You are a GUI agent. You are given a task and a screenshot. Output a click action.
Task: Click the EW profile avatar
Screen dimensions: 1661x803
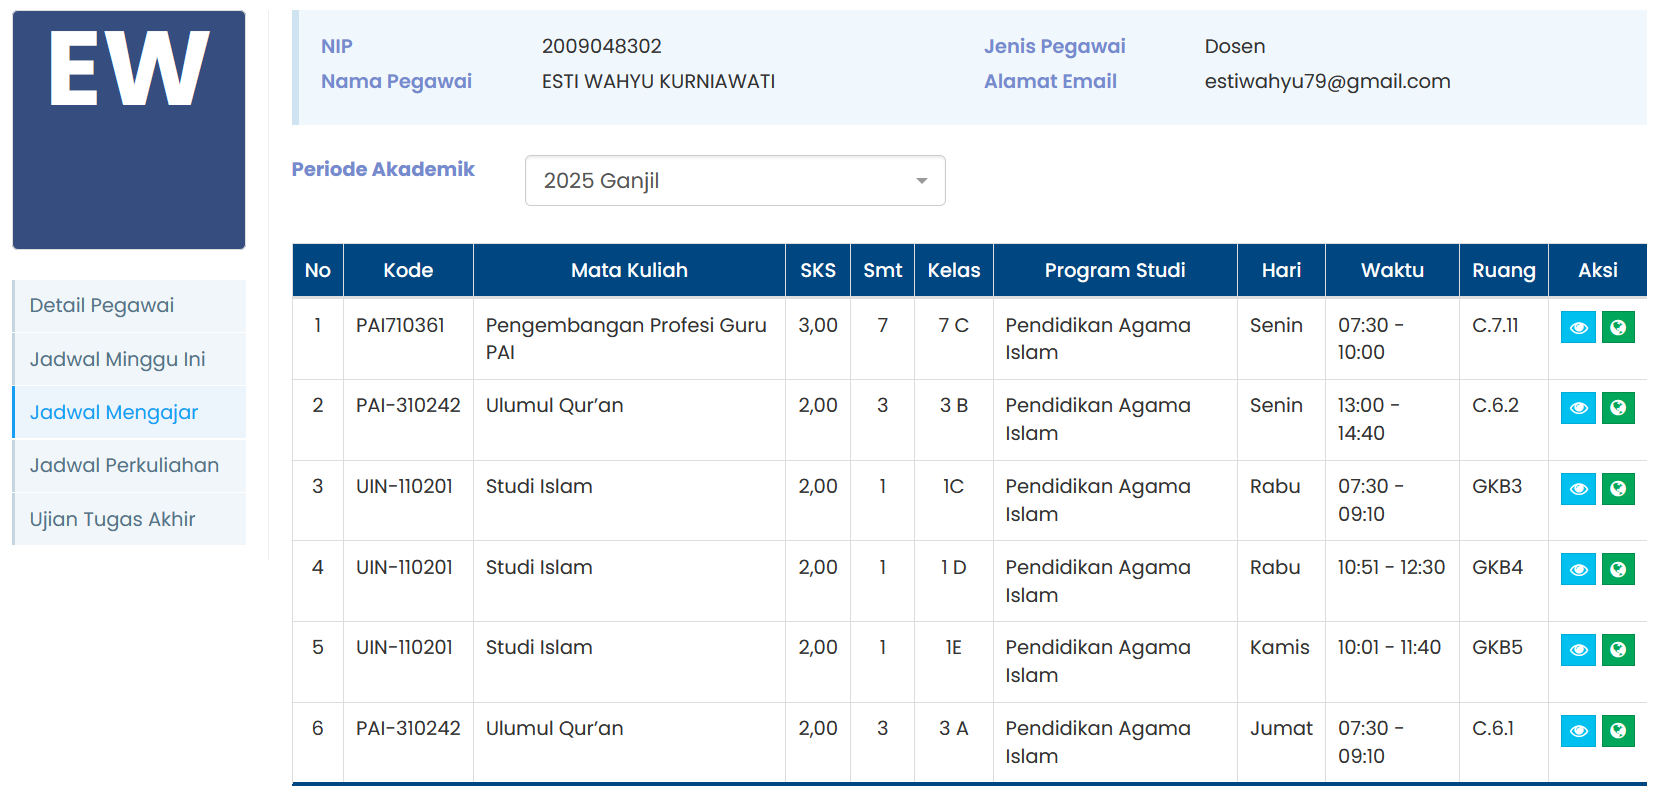click(x=129, y=130)
